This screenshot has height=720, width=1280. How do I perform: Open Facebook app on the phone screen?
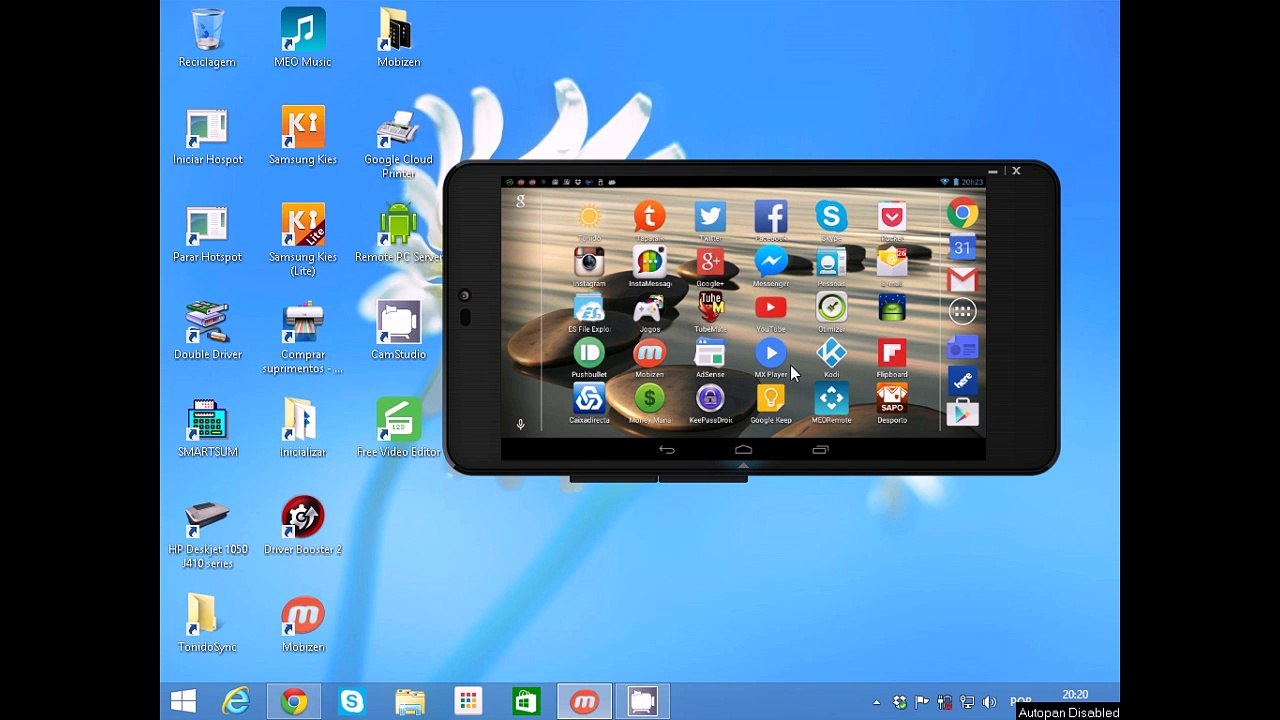click(x=770, y=216)
